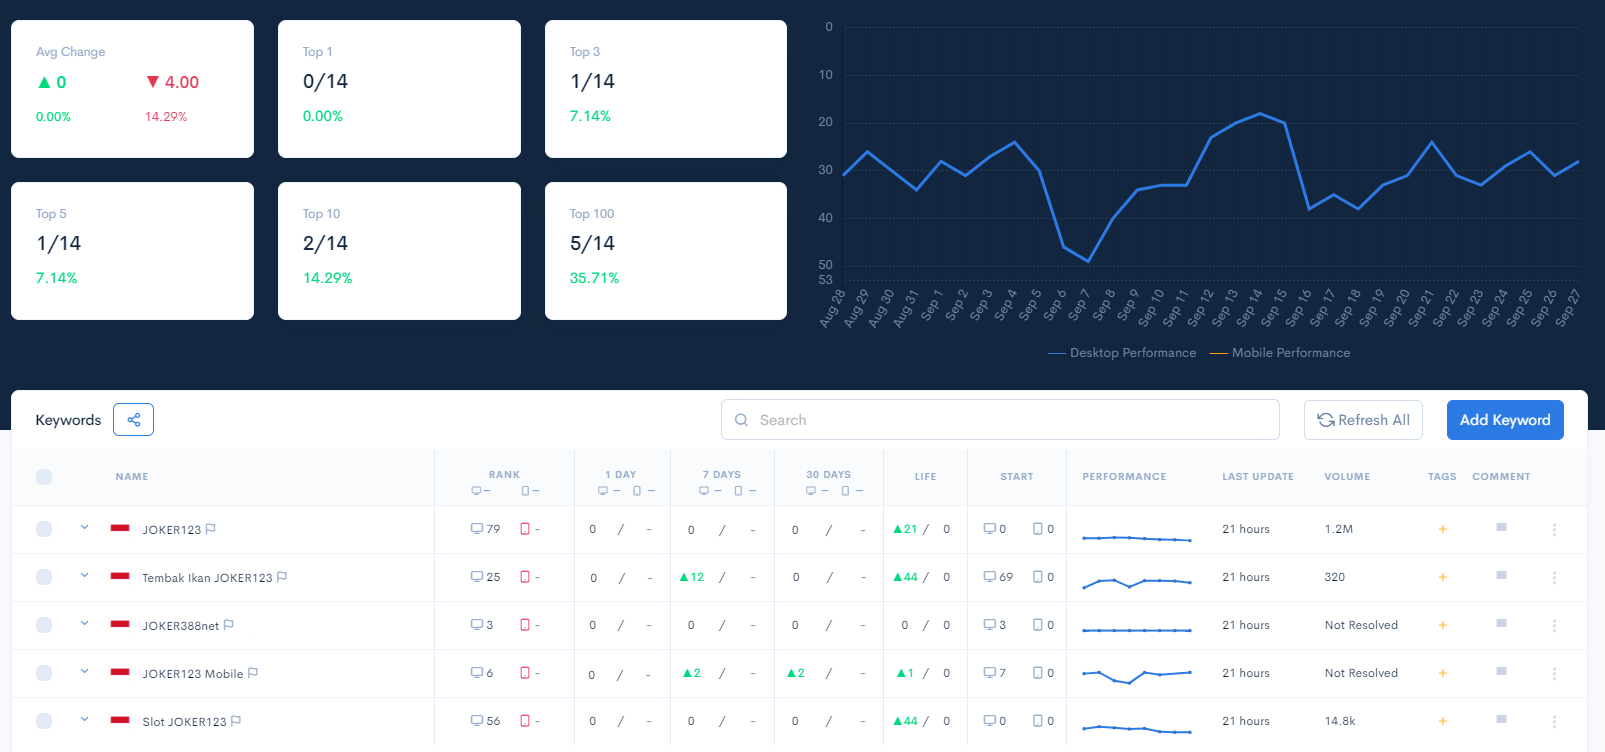Click the Tembak Ikan JOKER123 keyword name

207,578
